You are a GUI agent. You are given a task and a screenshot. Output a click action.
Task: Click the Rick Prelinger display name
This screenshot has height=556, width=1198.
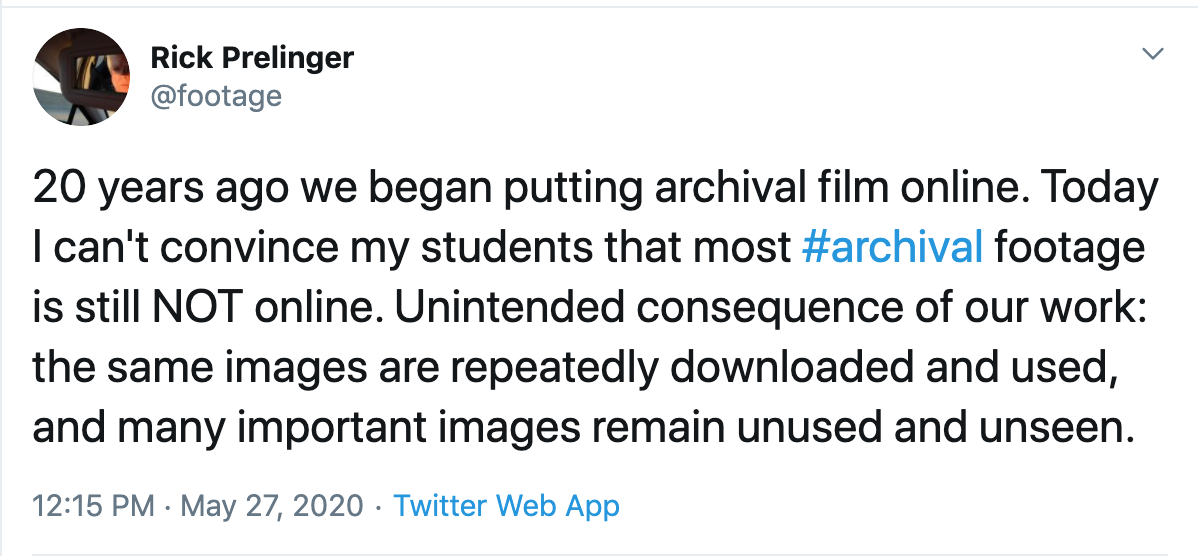[252, 57]
